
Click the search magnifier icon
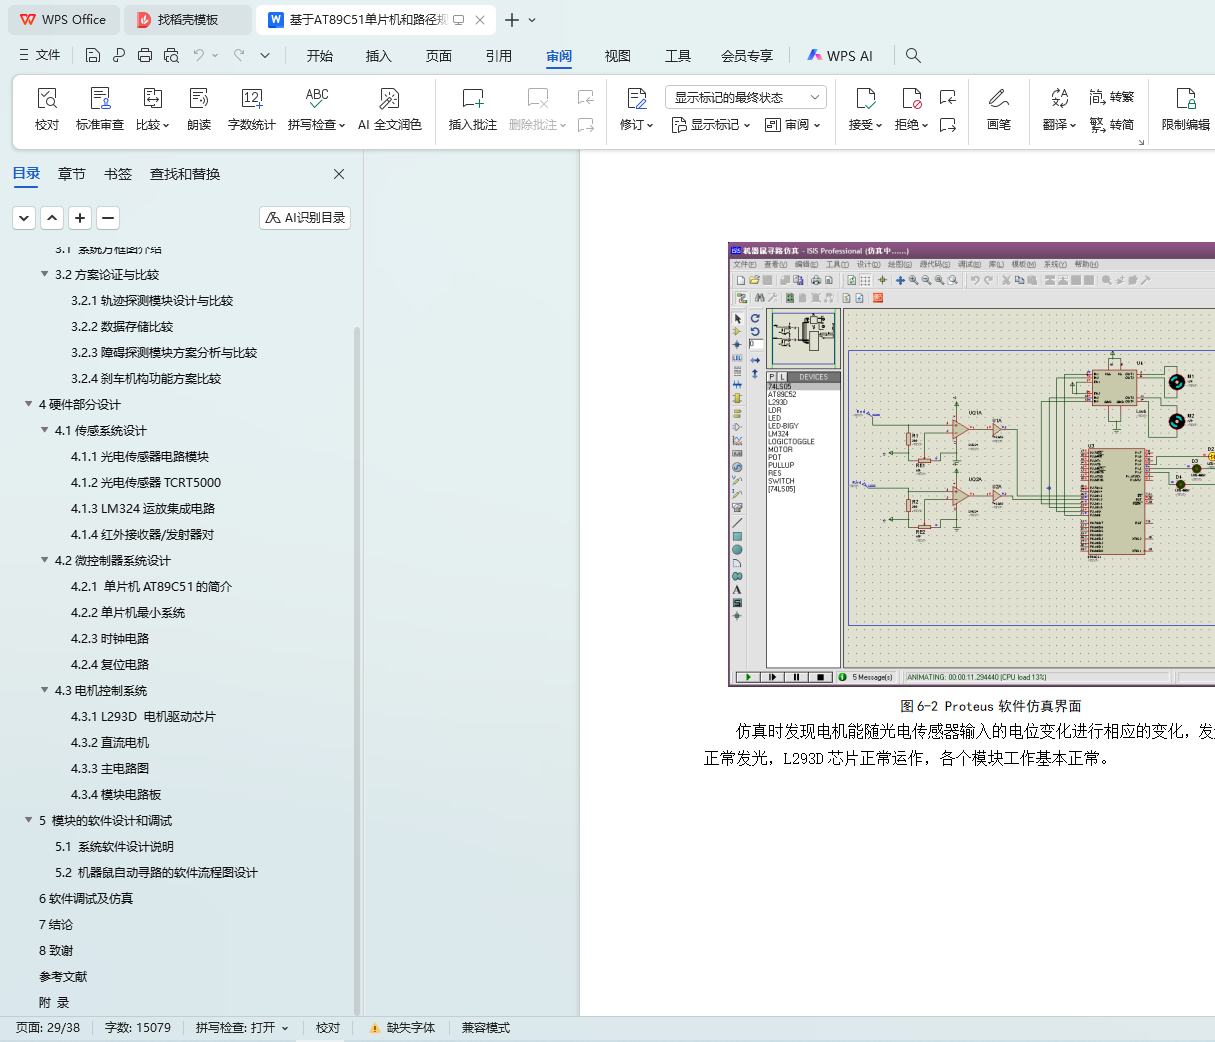point(913,55)
